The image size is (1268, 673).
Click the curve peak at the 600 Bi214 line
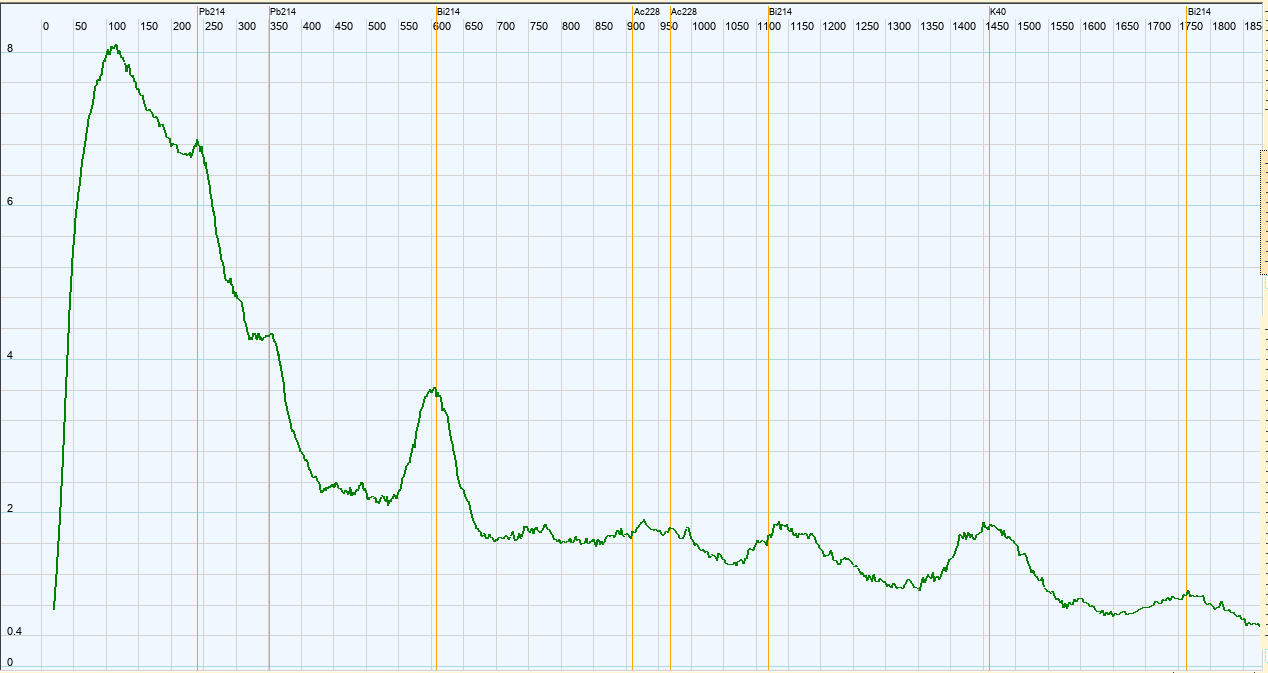433,389
